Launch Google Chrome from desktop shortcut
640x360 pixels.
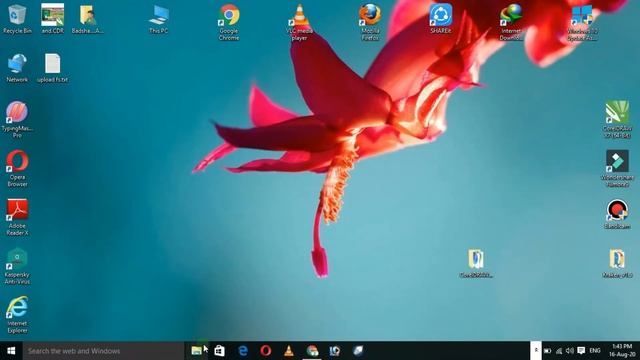coord(229,22)
